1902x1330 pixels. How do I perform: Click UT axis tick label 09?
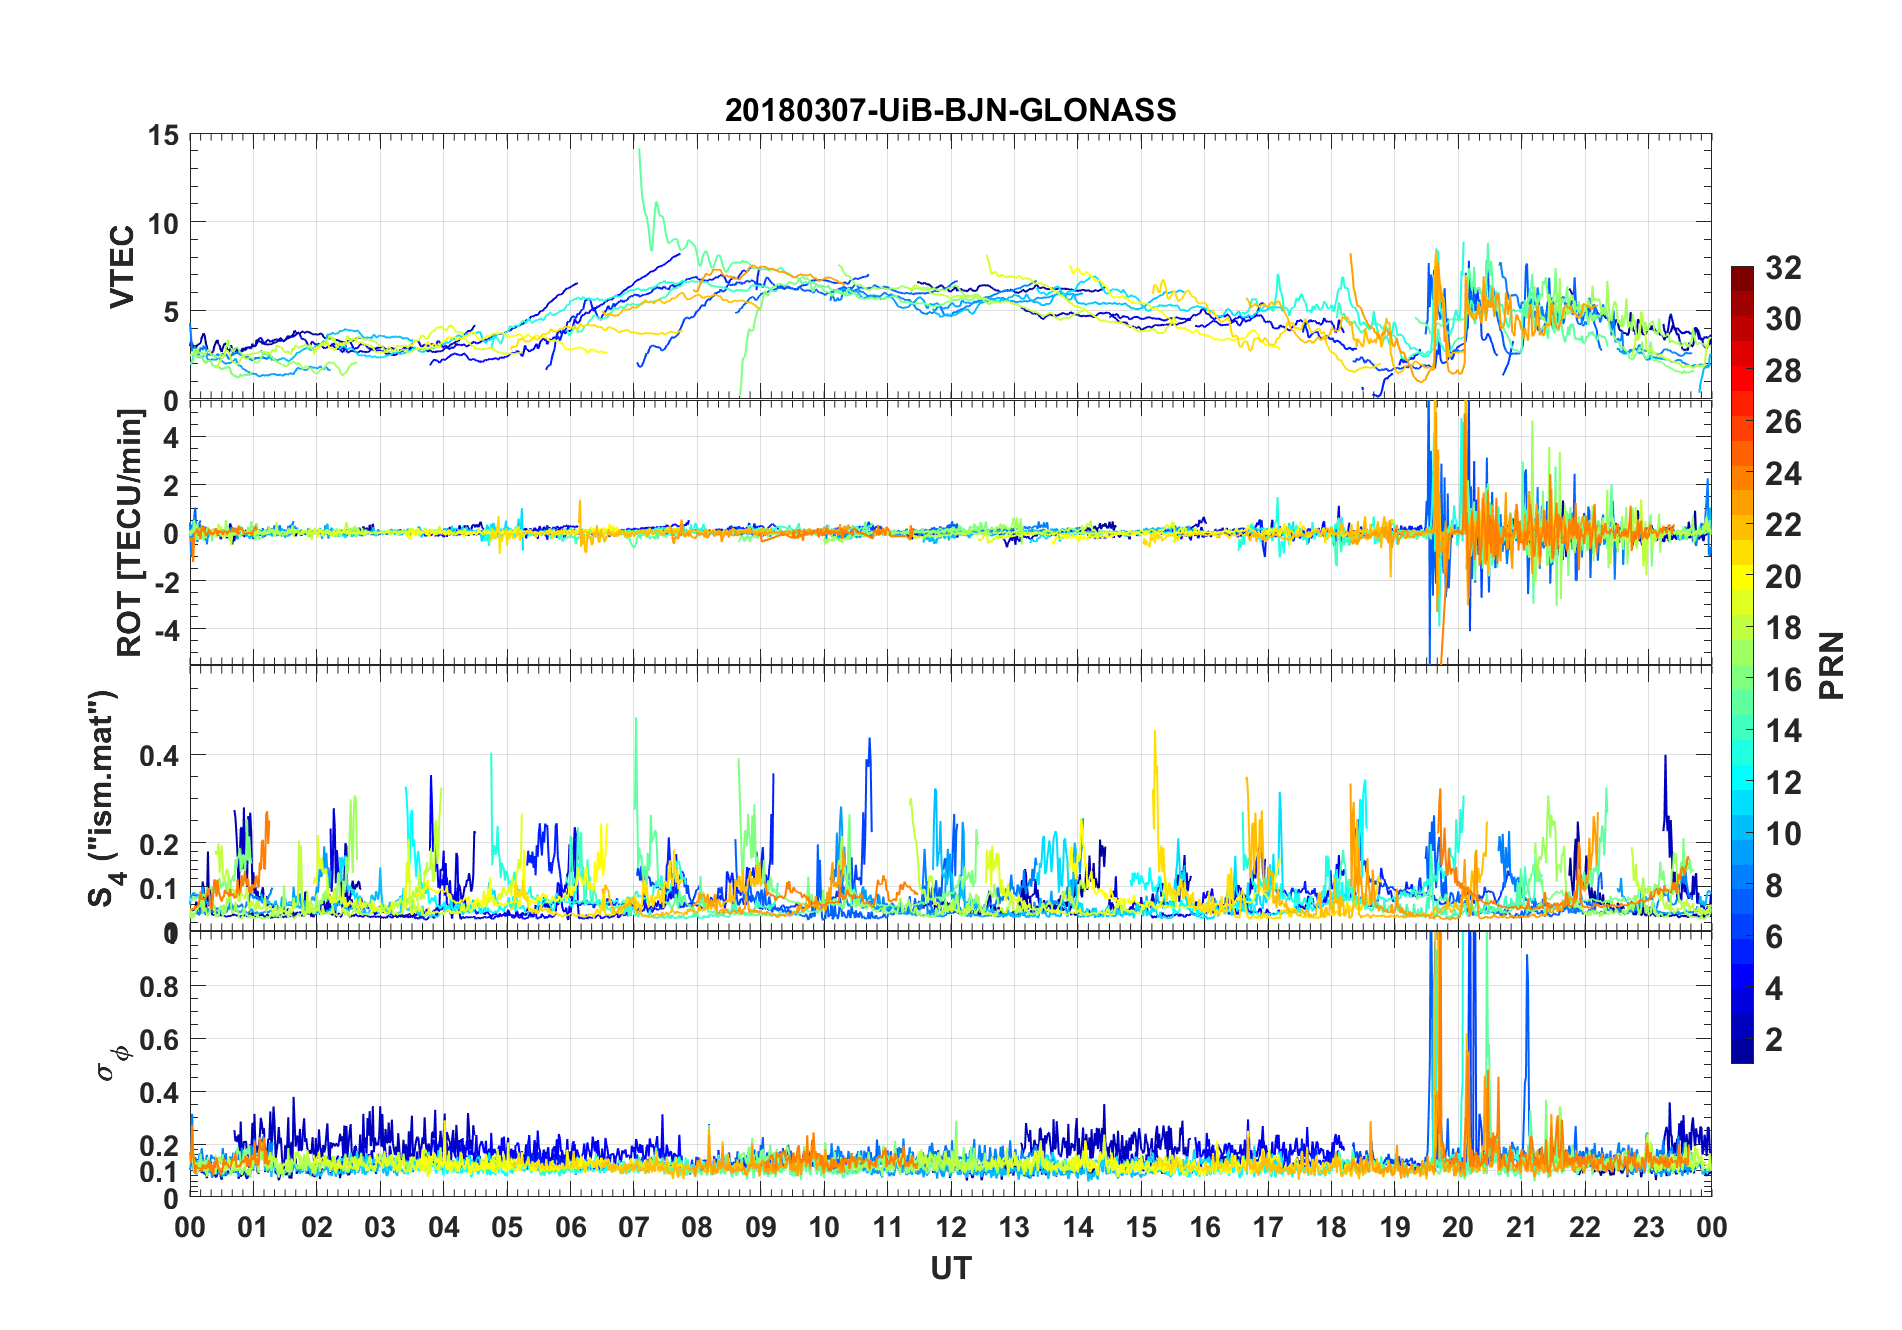coord(761,1227)
